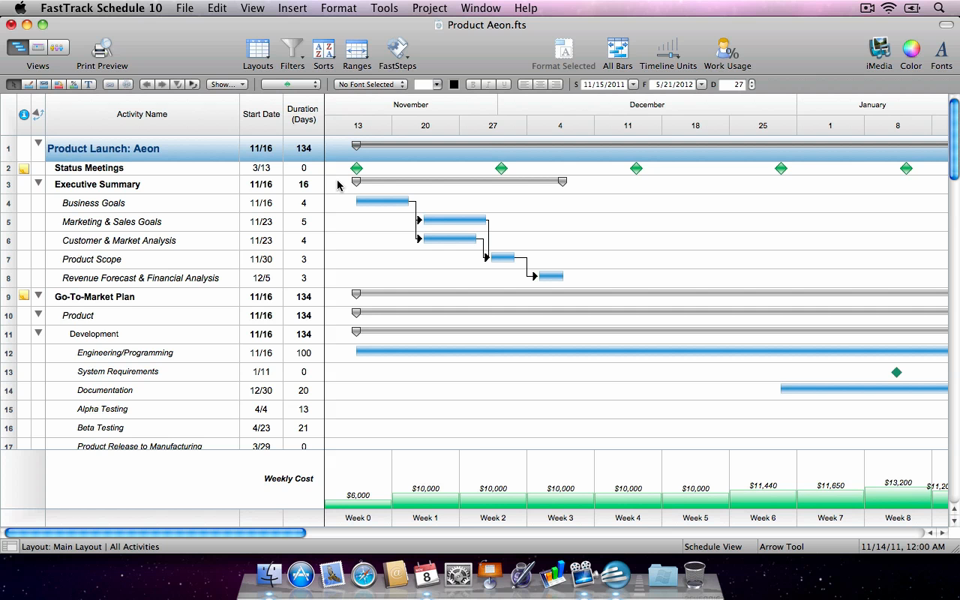Viewport: 960px width, 600px height.
Task: Click the Duration (Days) column header
Action: point(304,114)
